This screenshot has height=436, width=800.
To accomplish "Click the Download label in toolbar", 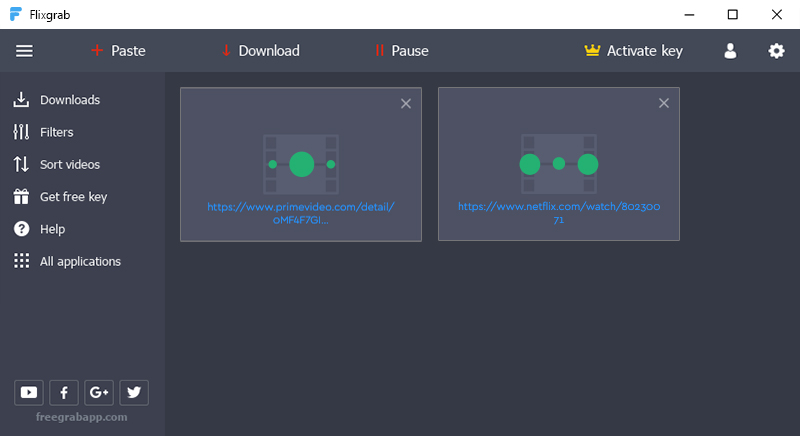I will click(269, 50).
